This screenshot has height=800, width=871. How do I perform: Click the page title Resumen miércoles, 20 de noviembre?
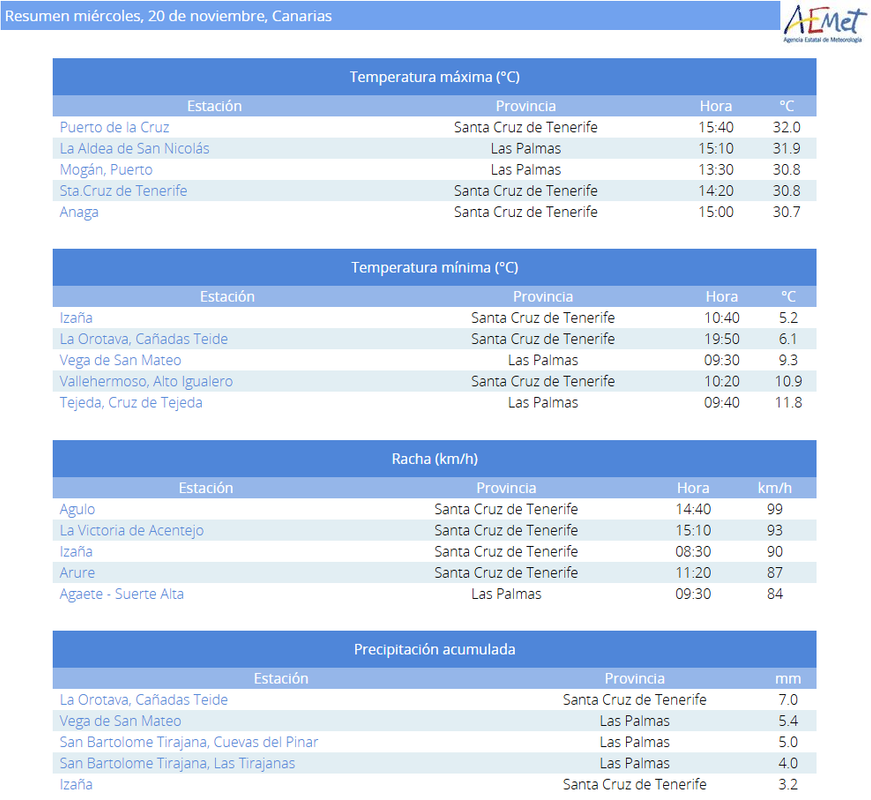[168, 16]
